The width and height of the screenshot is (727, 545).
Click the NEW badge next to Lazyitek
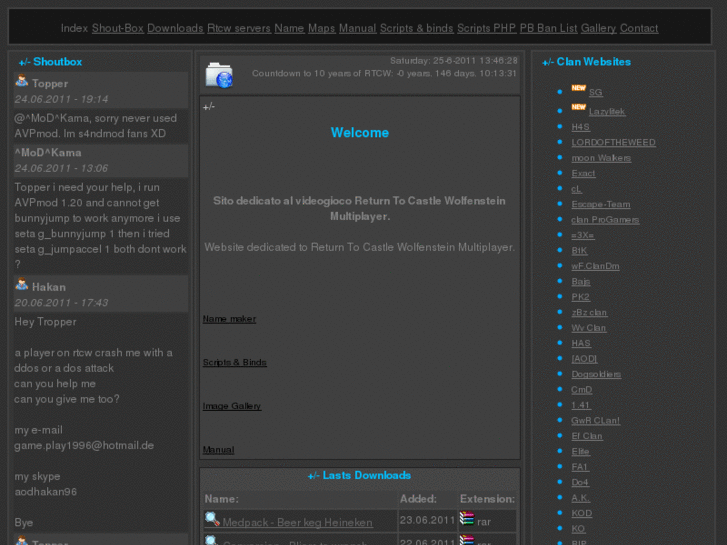(578, 108)
